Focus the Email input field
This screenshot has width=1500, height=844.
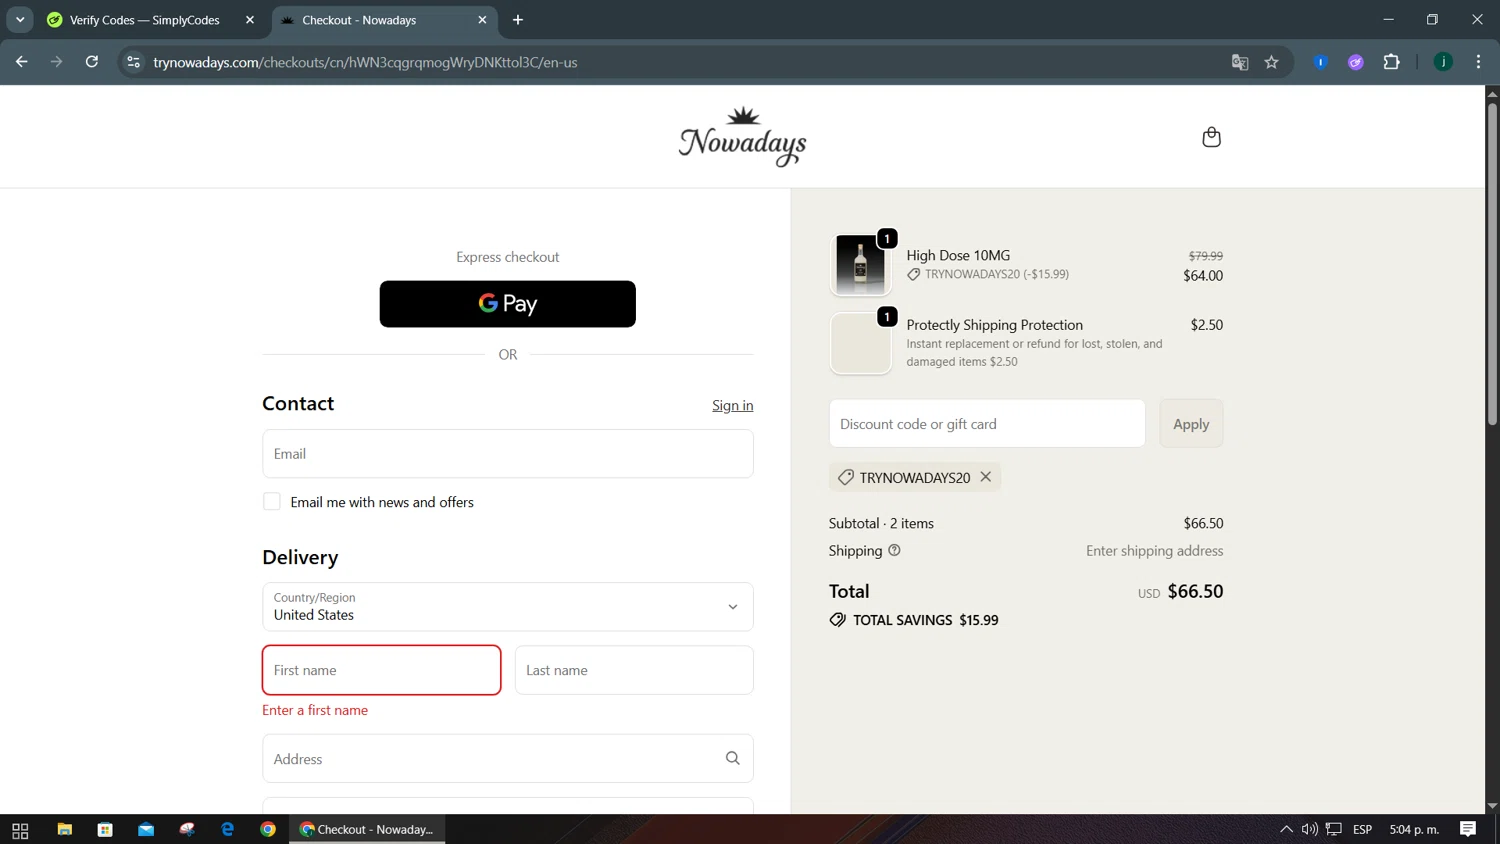click(x=507, y=454)
